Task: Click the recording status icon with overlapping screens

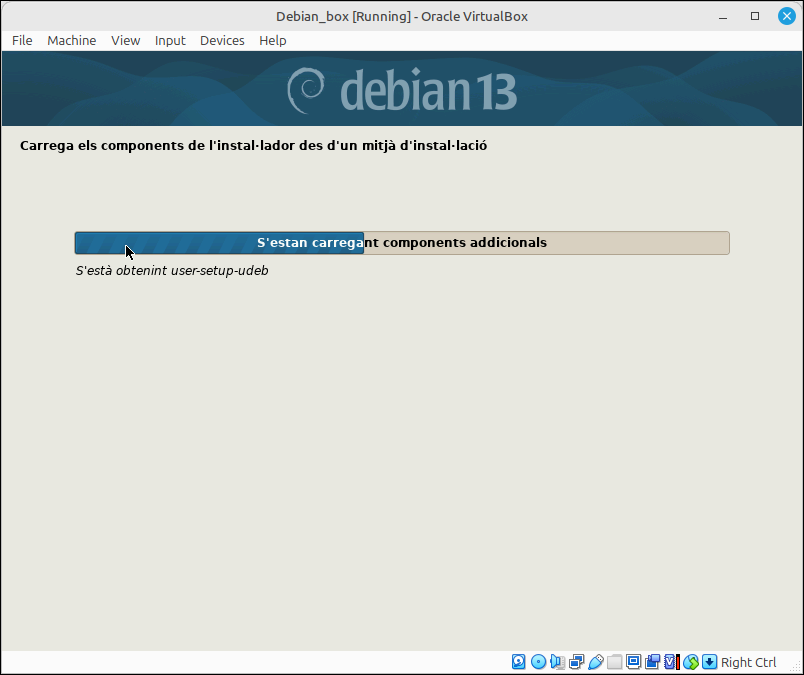Action: tap(652, 662)
